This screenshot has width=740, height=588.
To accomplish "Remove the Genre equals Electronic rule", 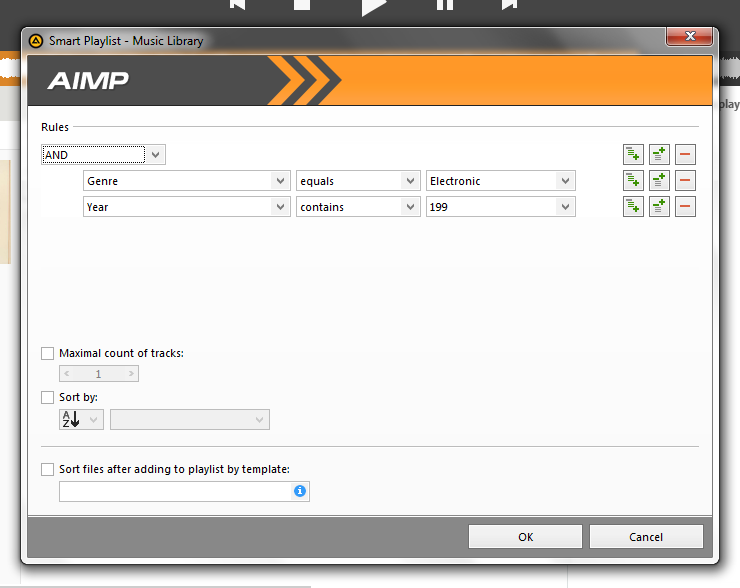I will [685, 180].
